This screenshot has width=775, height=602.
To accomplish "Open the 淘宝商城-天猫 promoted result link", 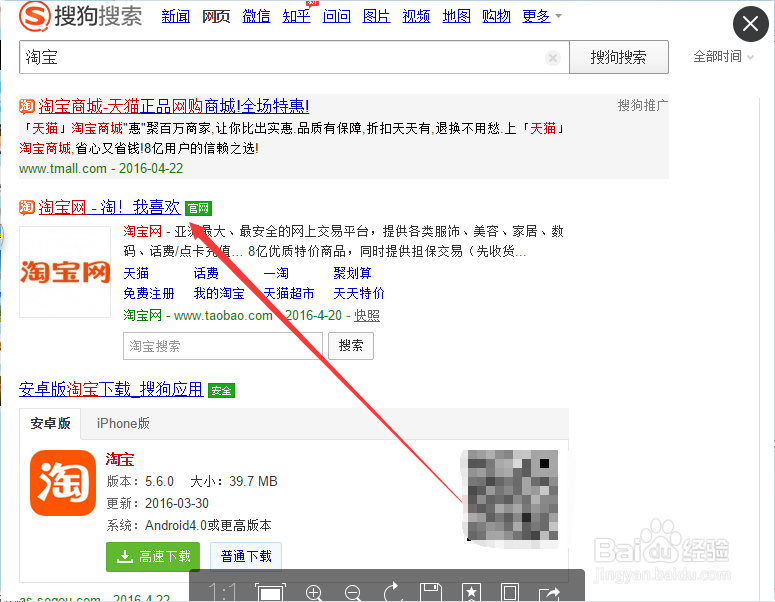I will tap(173, 106).
